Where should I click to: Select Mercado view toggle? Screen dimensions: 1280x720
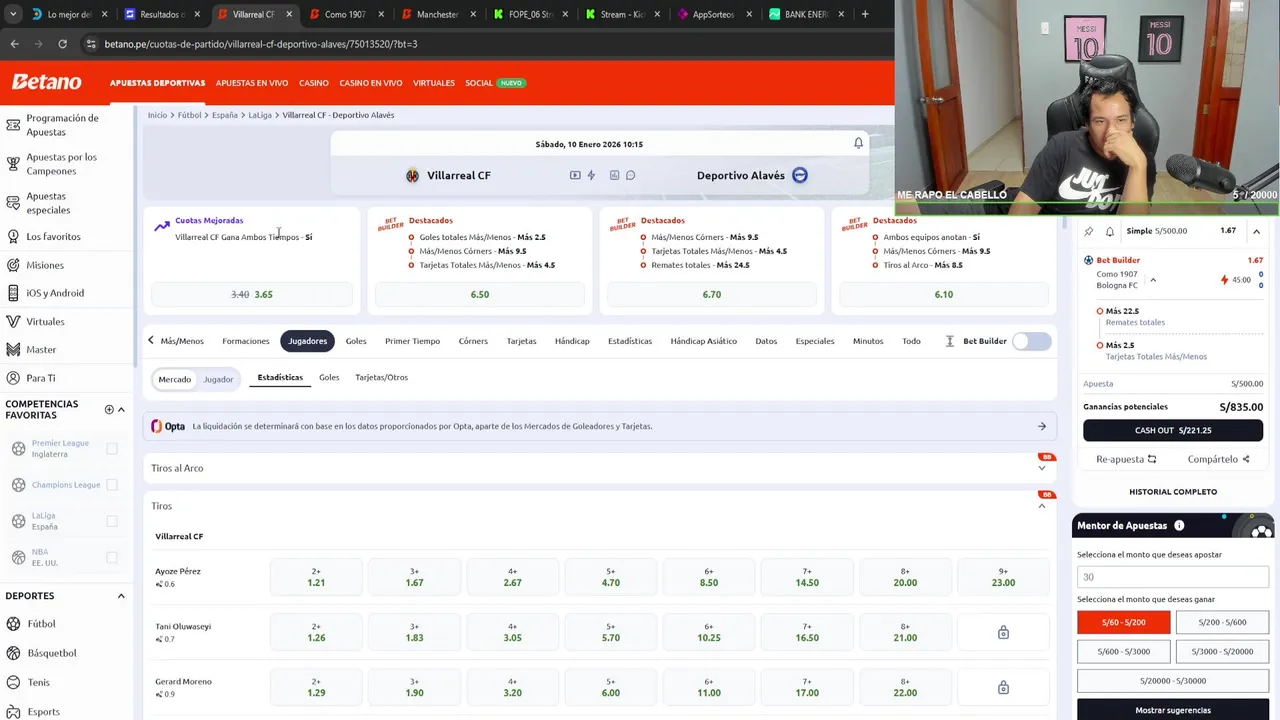pos(174,379)
